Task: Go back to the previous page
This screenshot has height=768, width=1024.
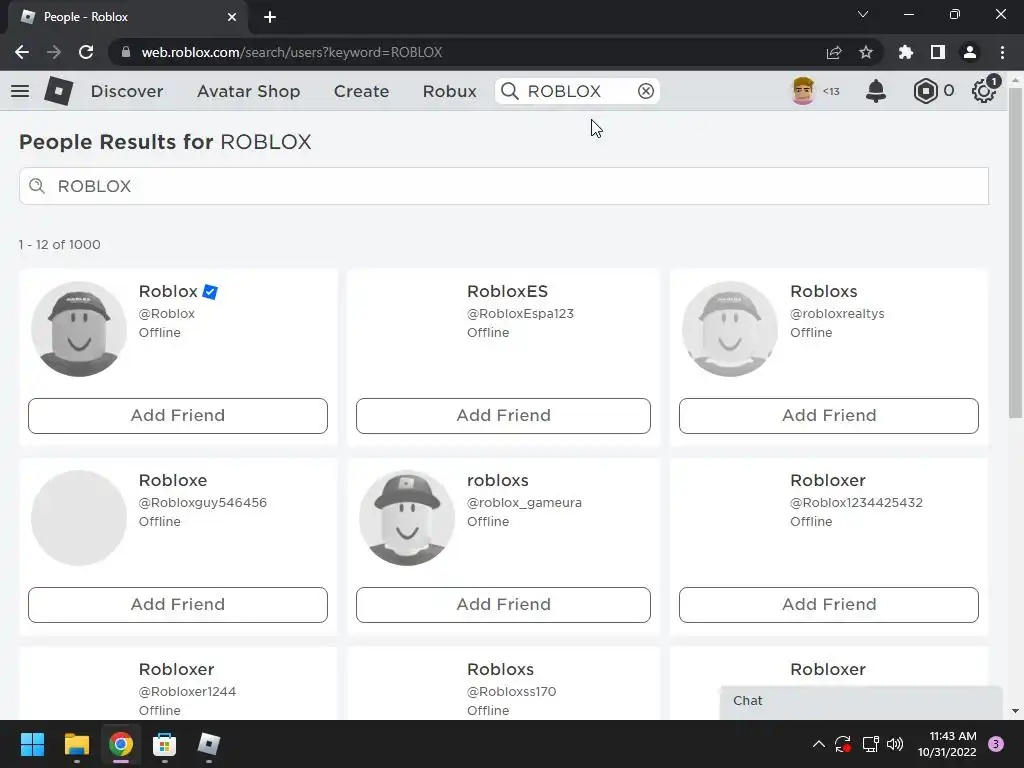Action: 22,52
